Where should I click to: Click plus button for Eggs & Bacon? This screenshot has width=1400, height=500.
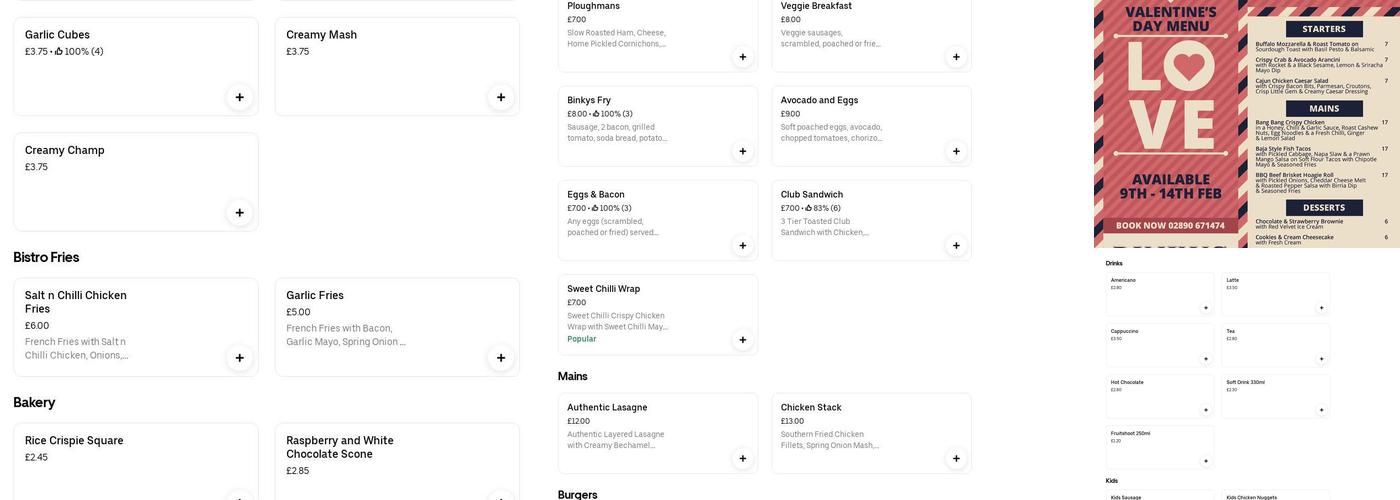[x=742, y=245]
